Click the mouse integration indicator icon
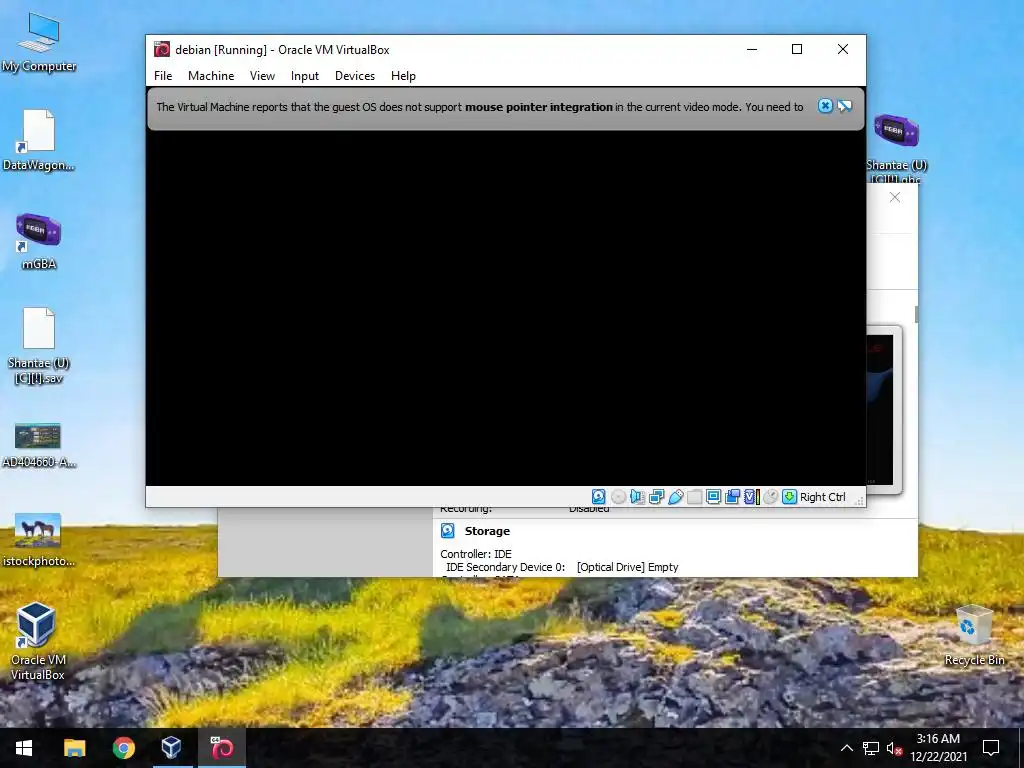Viewport: 1024px width, 768px height. 771,497
